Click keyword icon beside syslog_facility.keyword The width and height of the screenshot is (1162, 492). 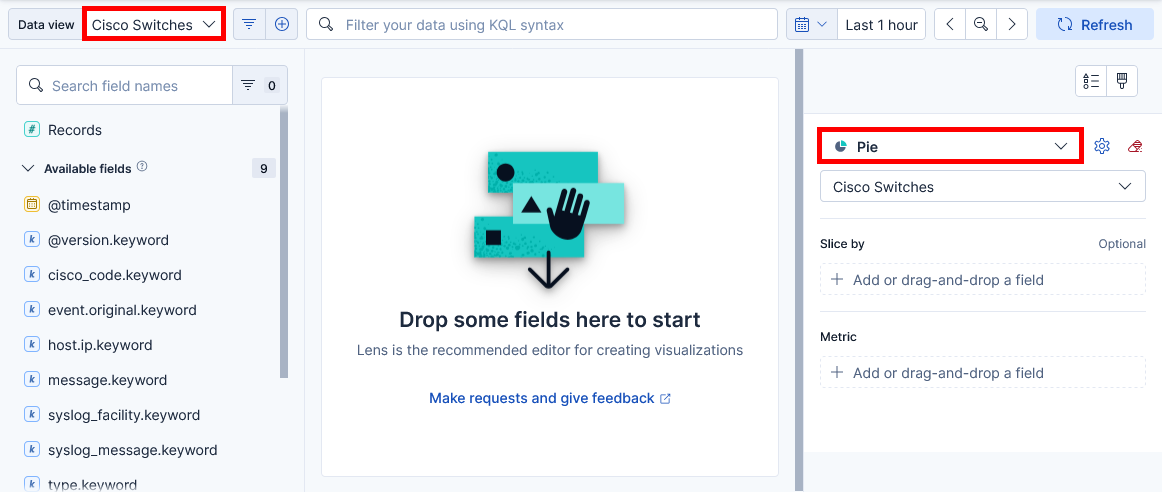(x=31, y=415)
